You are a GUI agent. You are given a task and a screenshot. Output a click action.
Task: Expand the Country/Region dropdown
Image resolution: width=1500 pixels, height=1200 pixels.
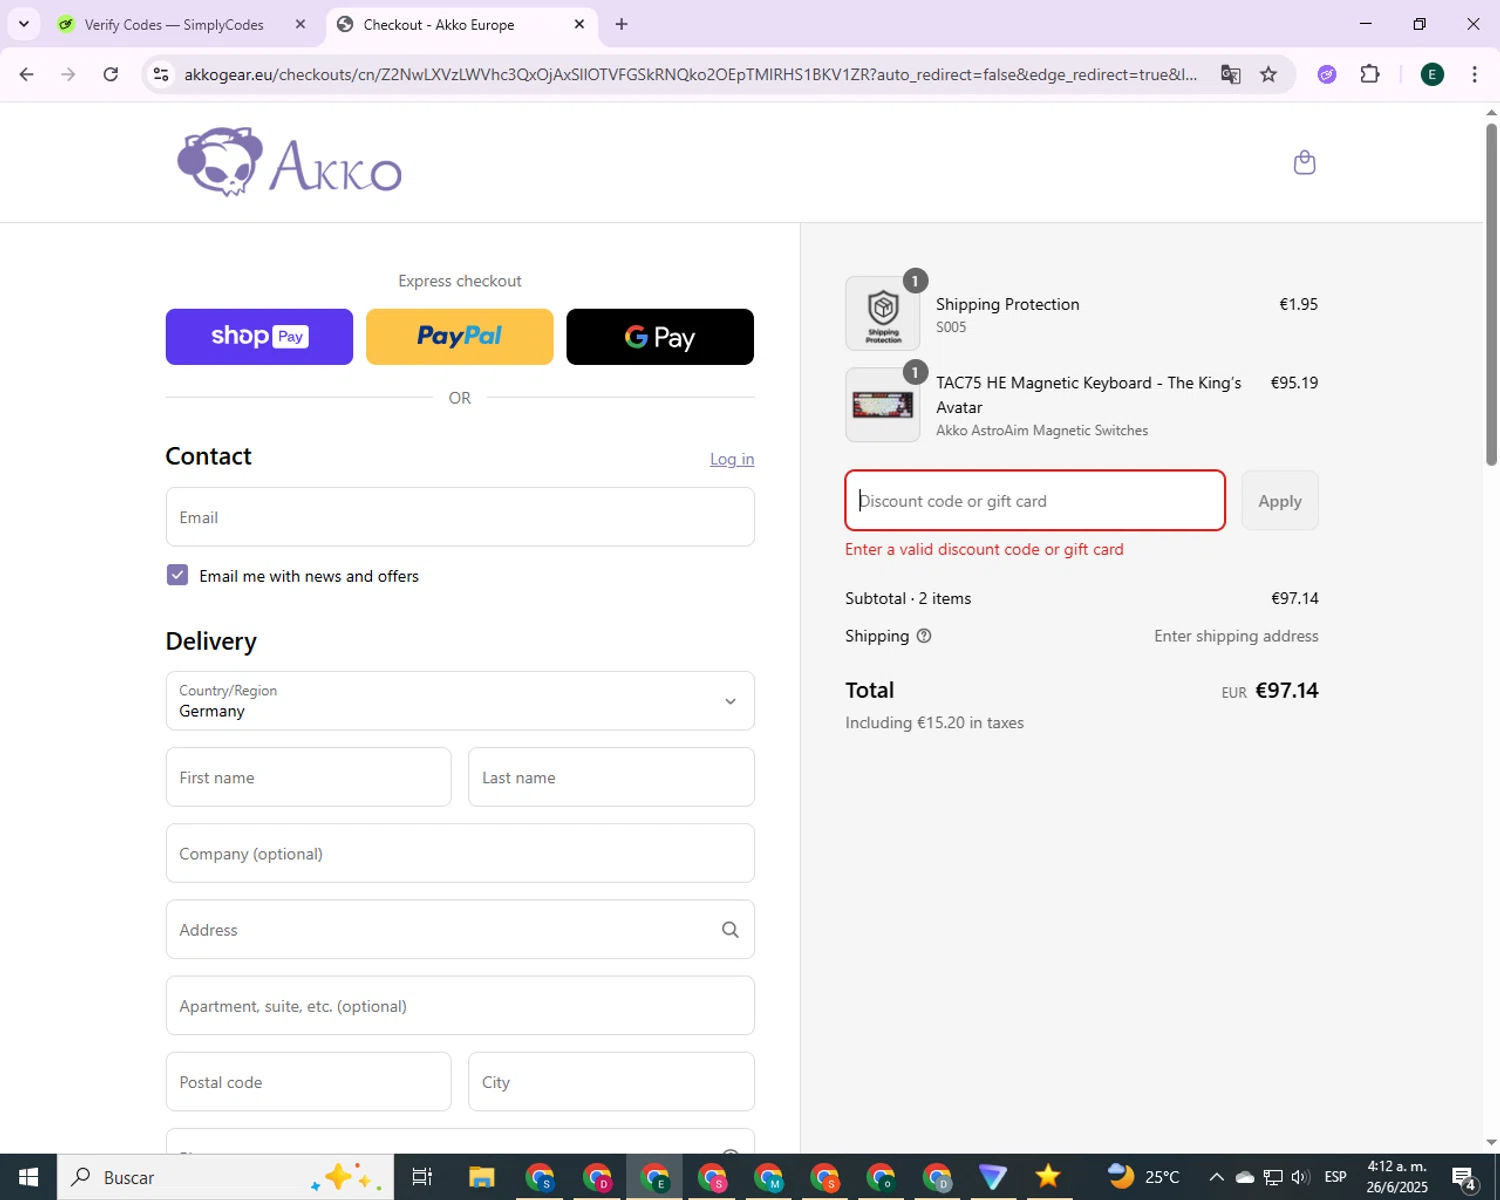coord(730,701)
